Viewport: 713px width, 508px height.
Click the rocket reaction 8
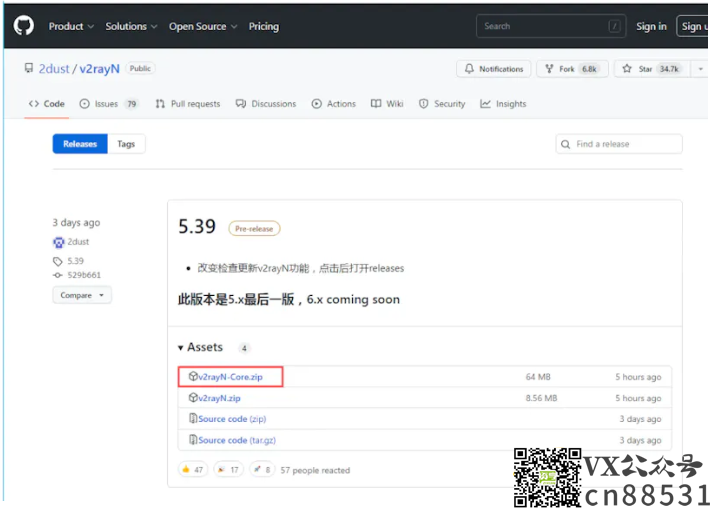pos(262,469)
